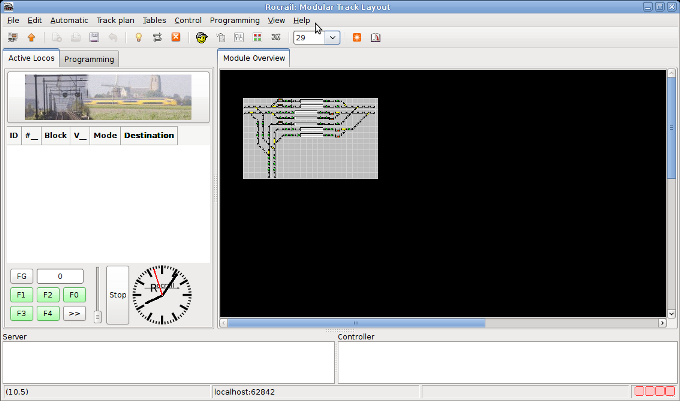
Task: Toggle the F4 loco function button
Action: [47, 313]
